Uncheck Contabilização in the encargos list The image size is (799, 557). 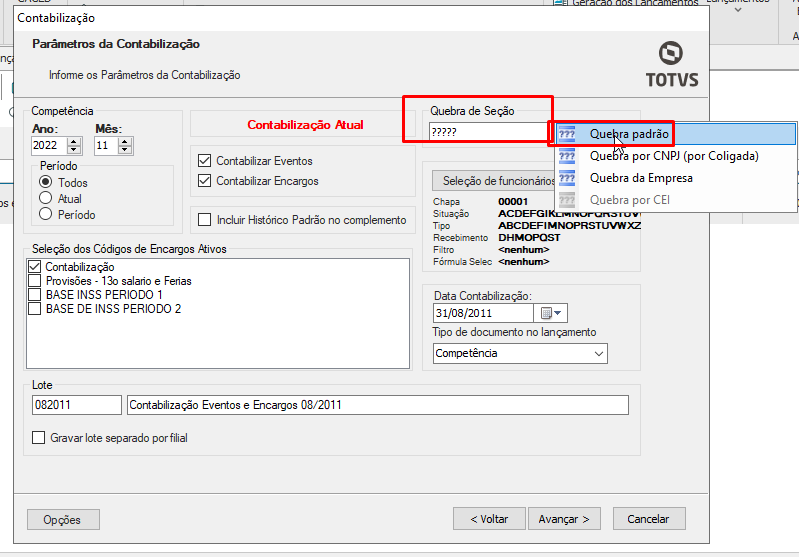click(35, 267)
